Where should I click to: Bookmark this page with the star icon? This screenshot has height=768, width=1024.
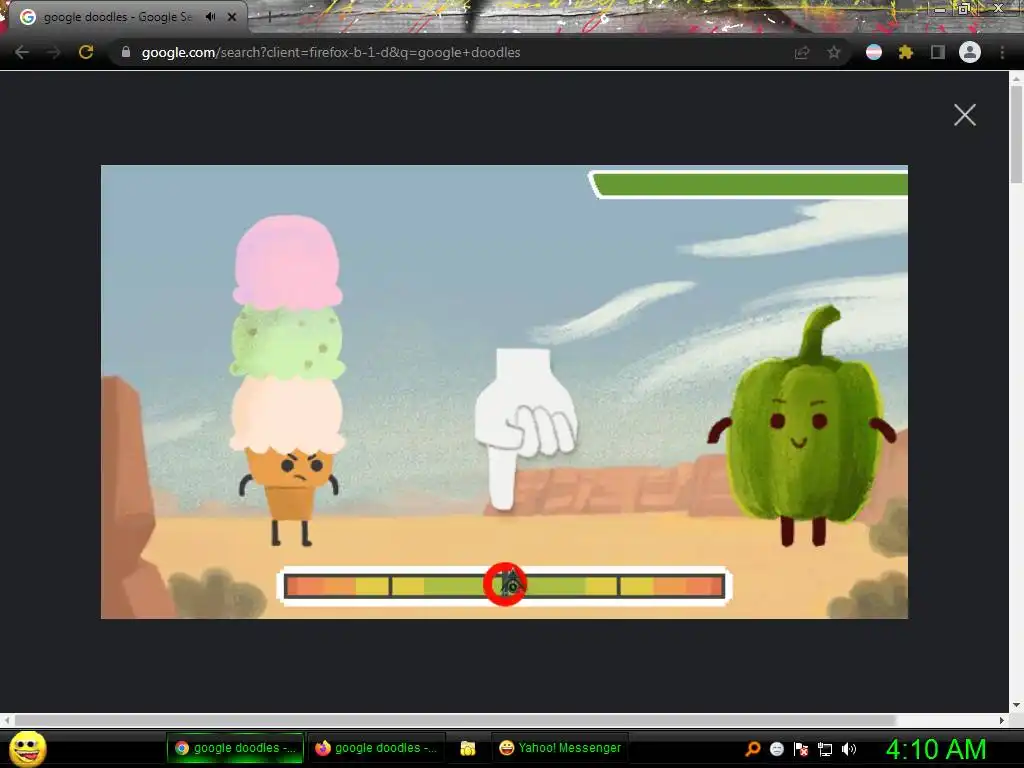[x=834, y=52]
